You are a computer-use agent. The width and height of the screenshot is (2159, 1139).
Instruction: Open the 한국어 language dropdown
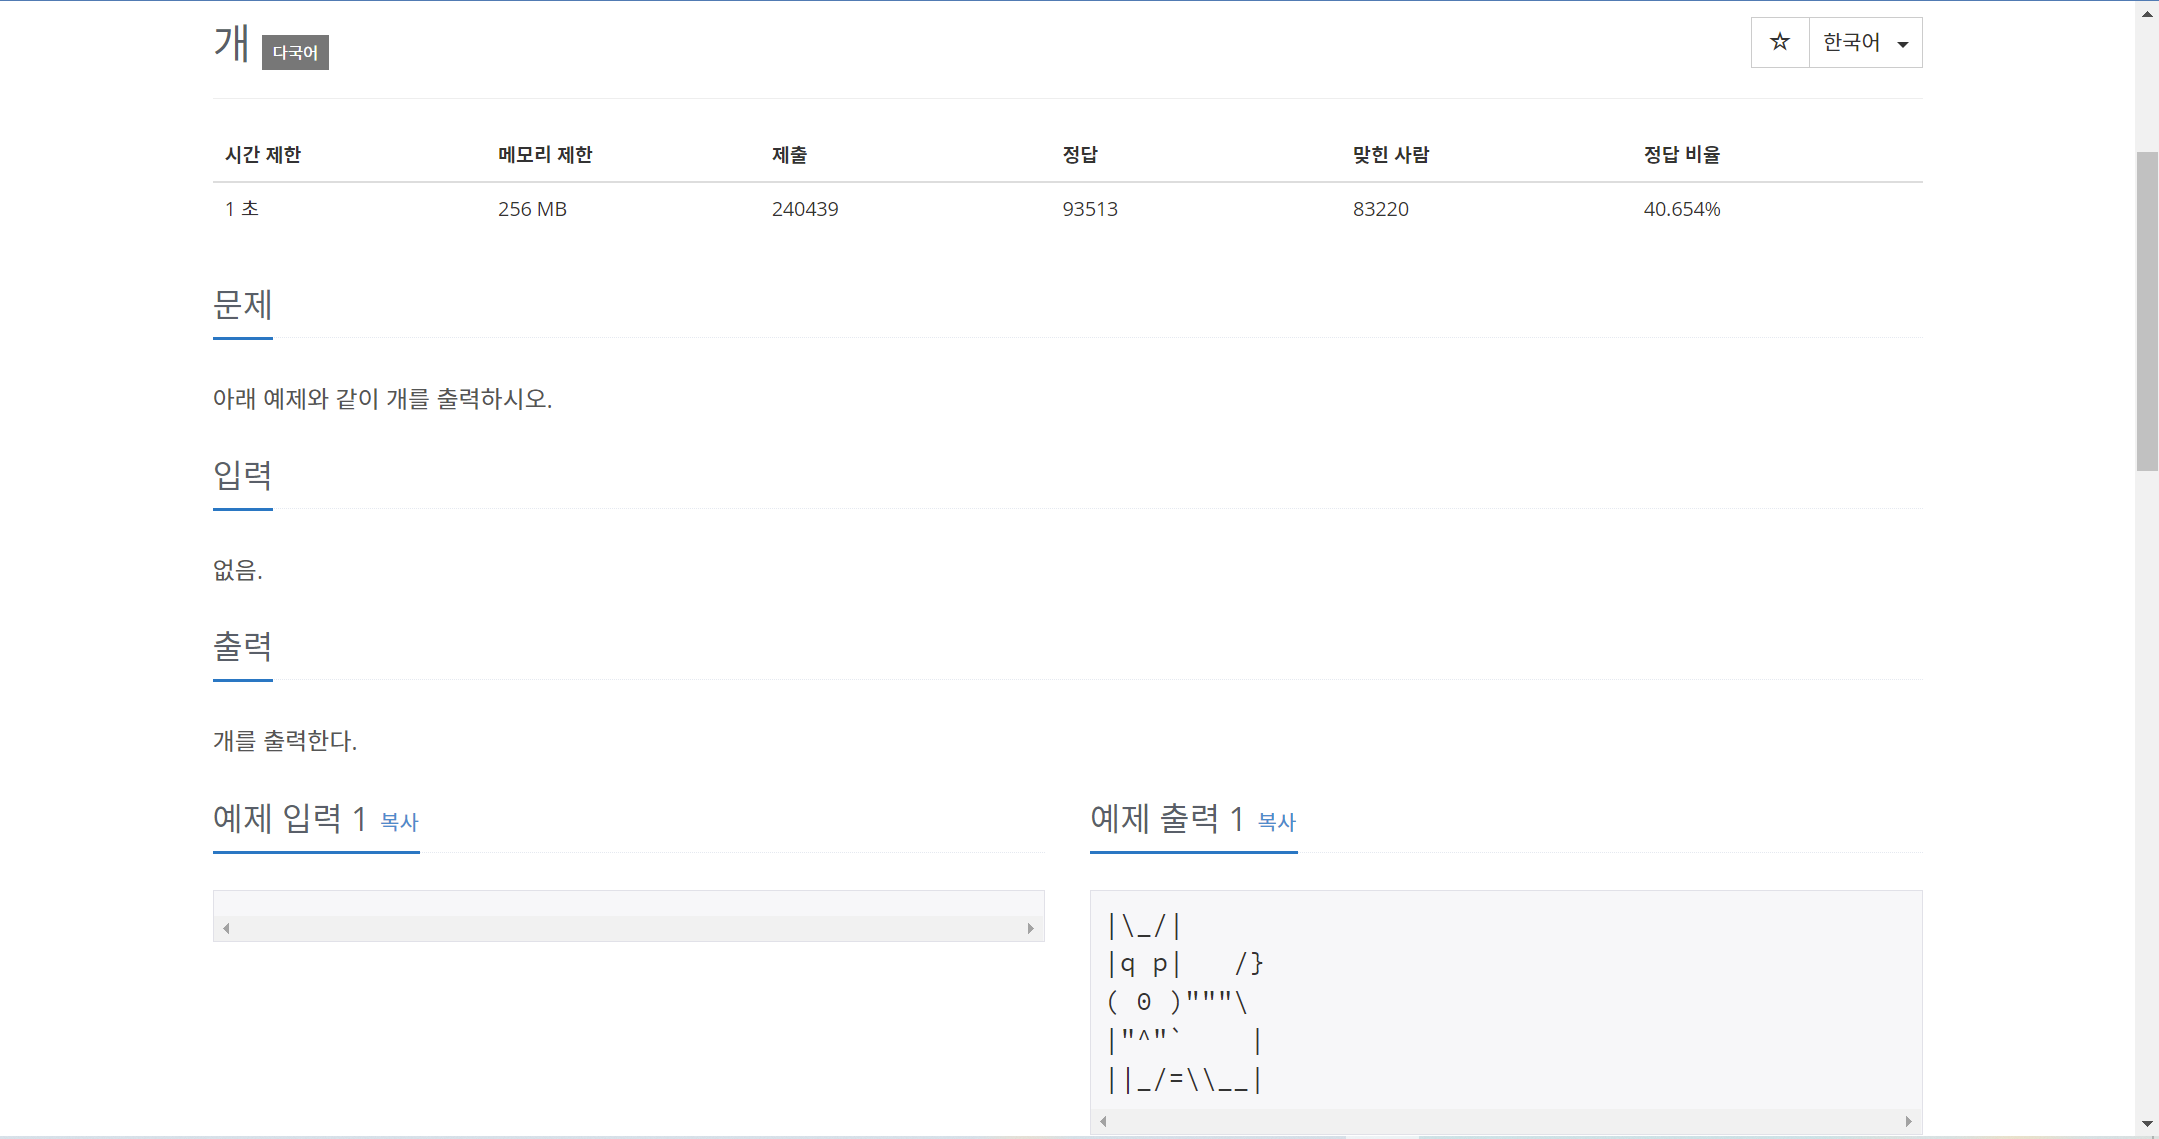(1865, 42)
